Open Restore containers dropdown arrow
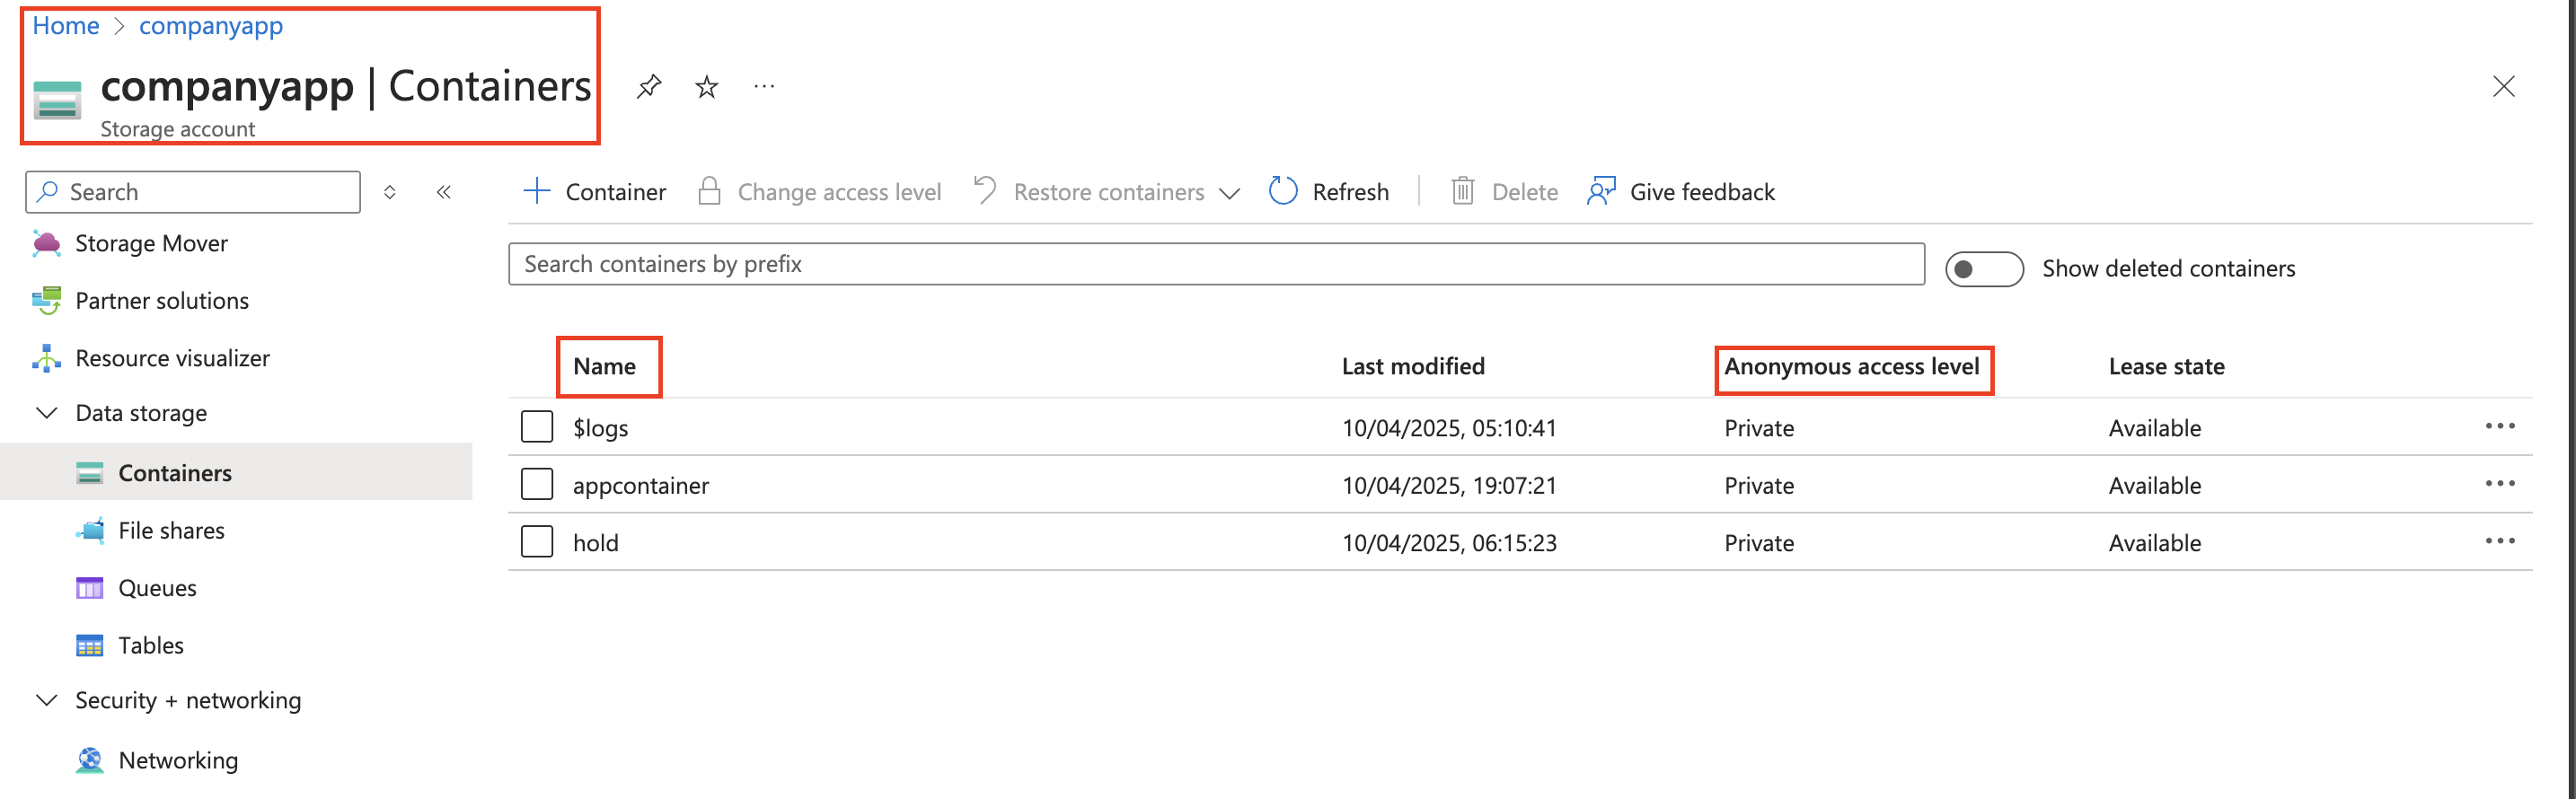This screenshot has height=799, width=2576. (1230, 193)
